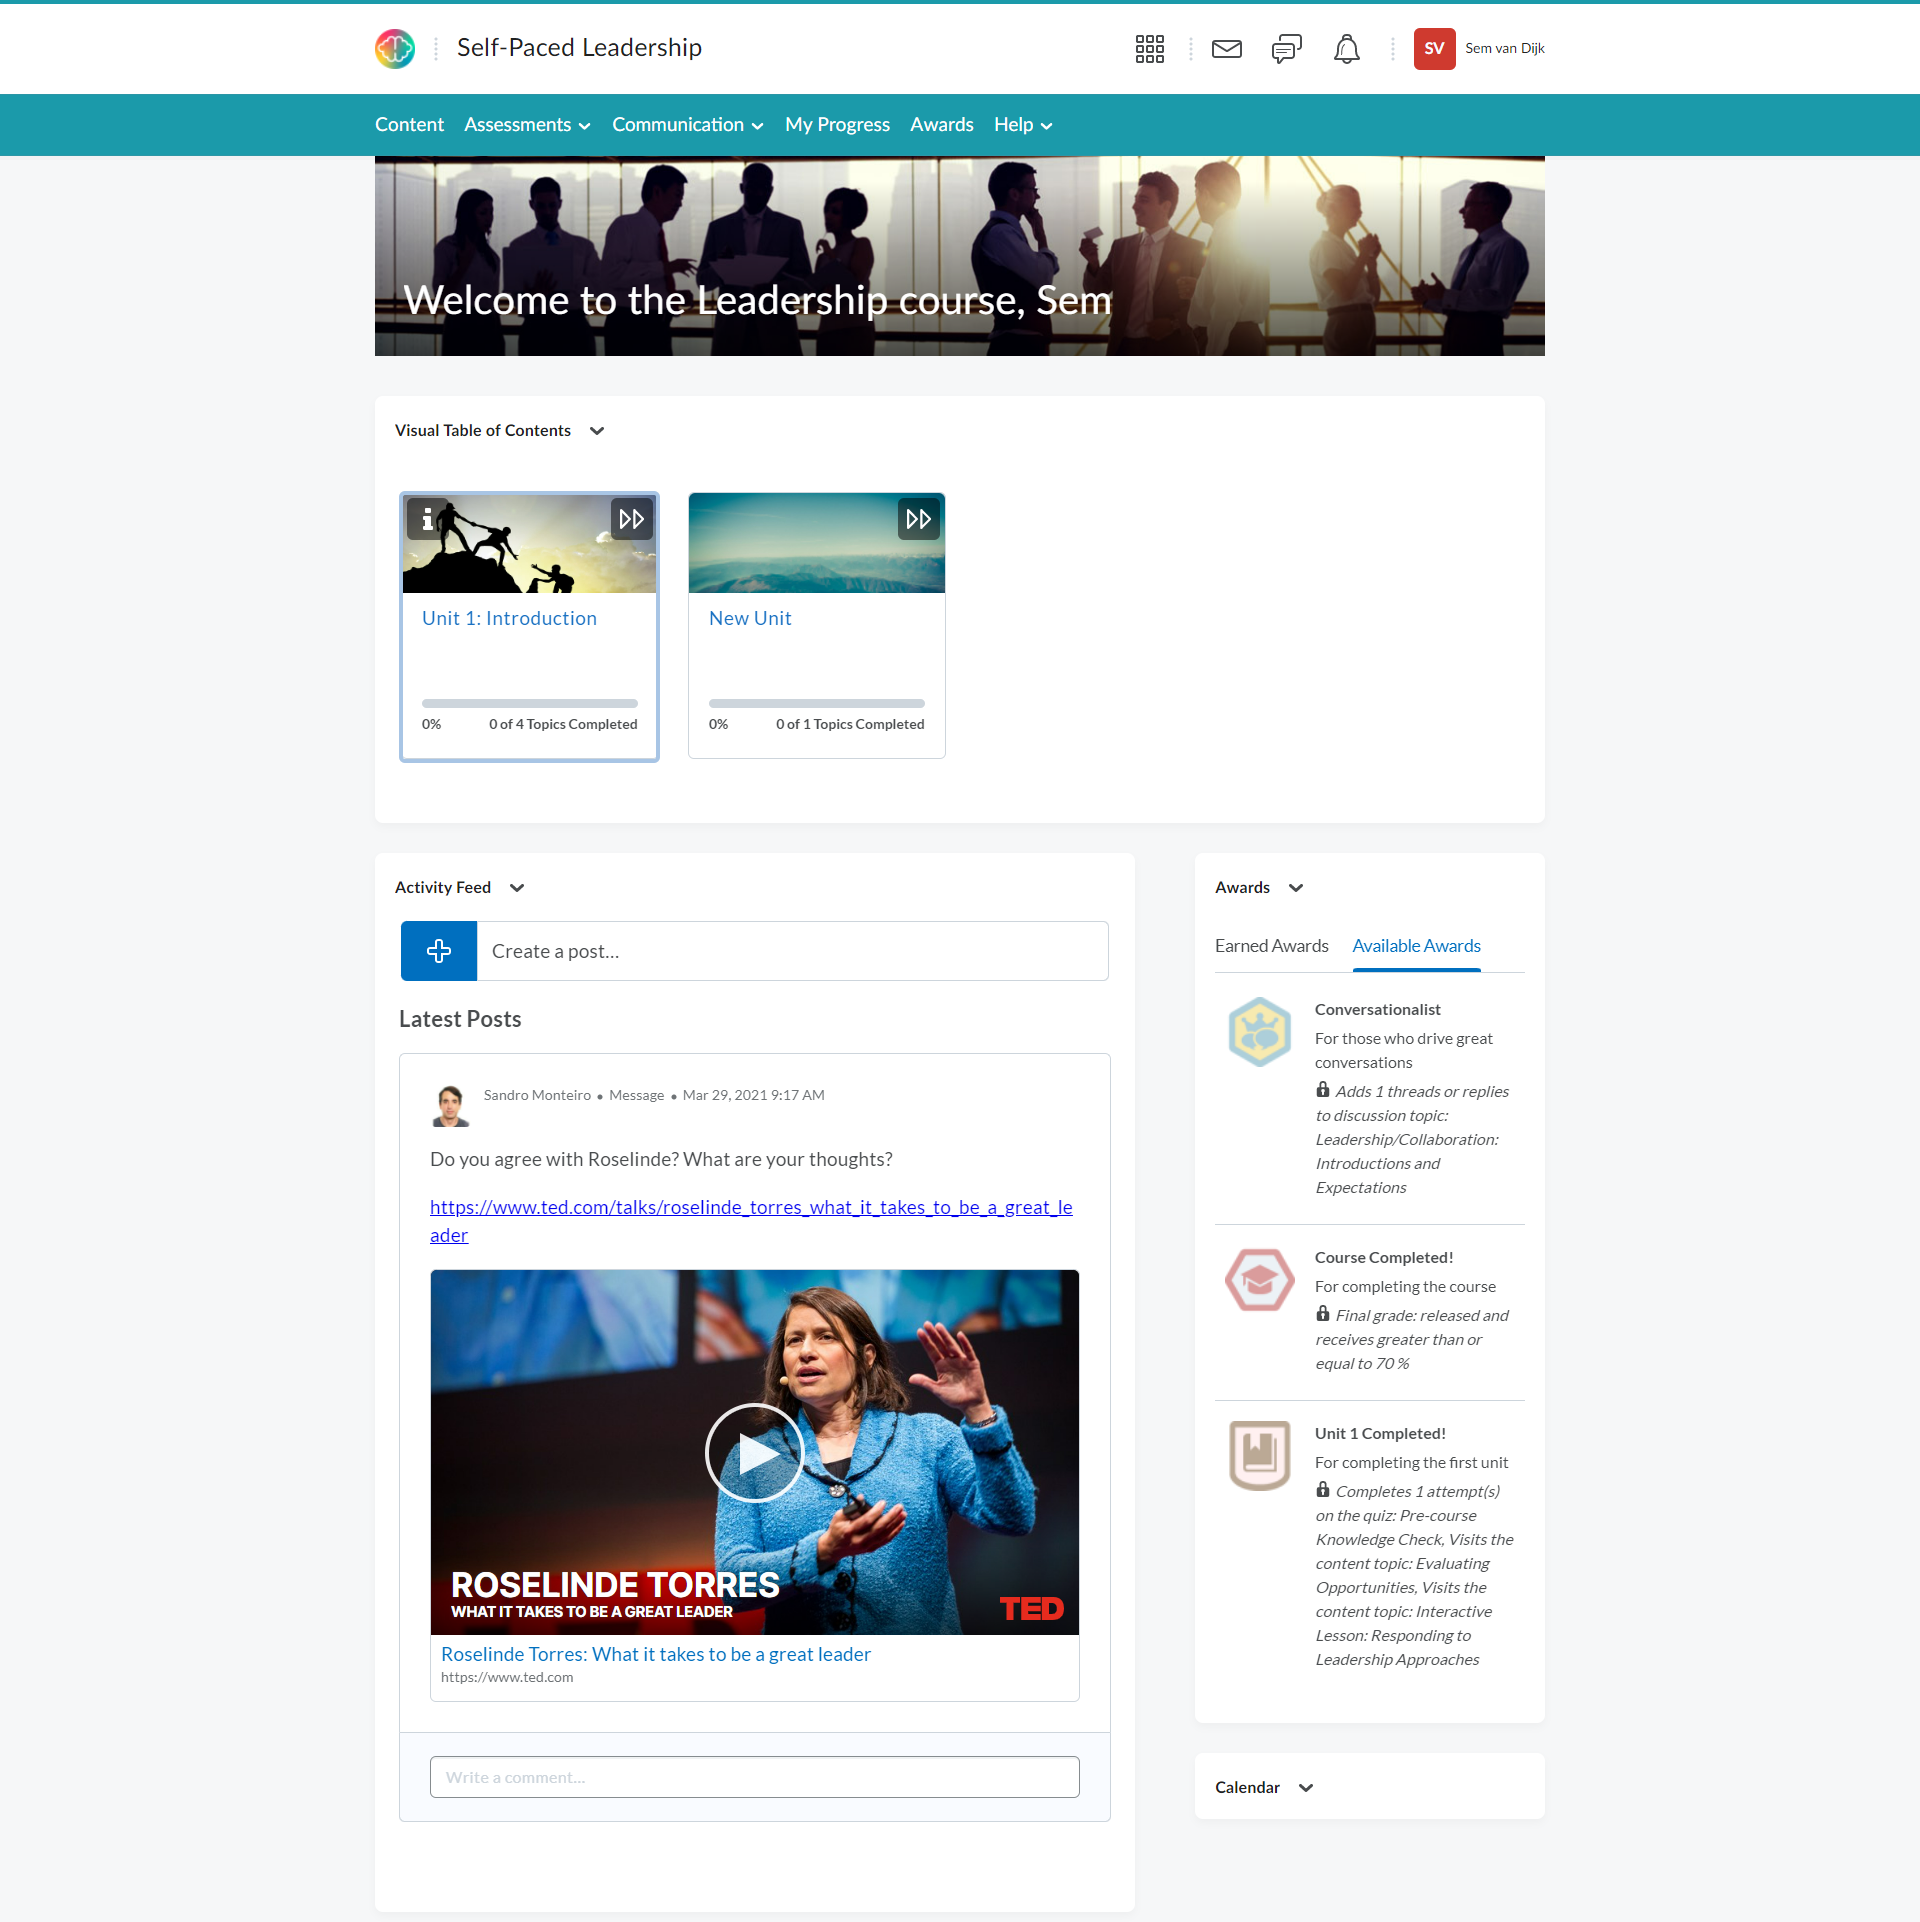Image resolution: width=1920 pixels, height=1922 pixels.
Task: Click the Create a post field
Action: (x=792, y=951)
